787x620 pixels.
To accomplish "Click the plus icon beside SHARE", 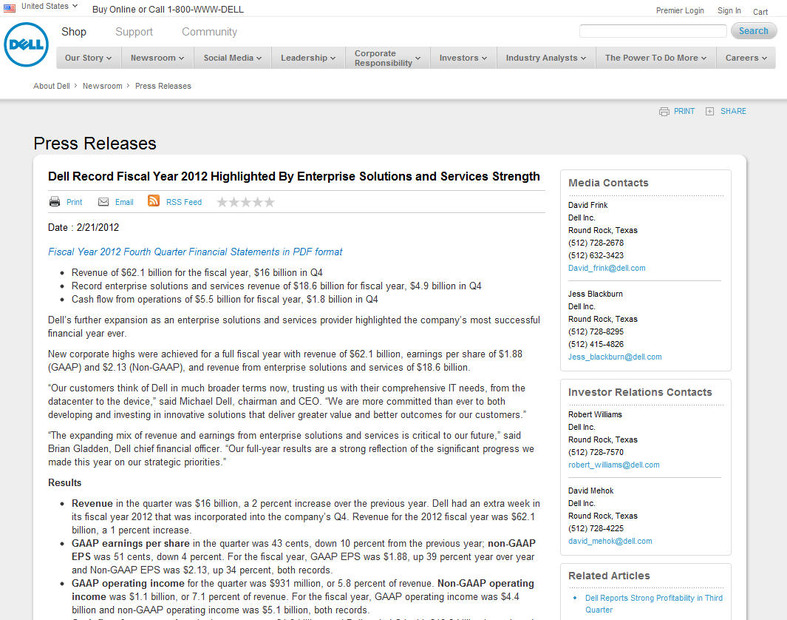I will pos(709,111).
